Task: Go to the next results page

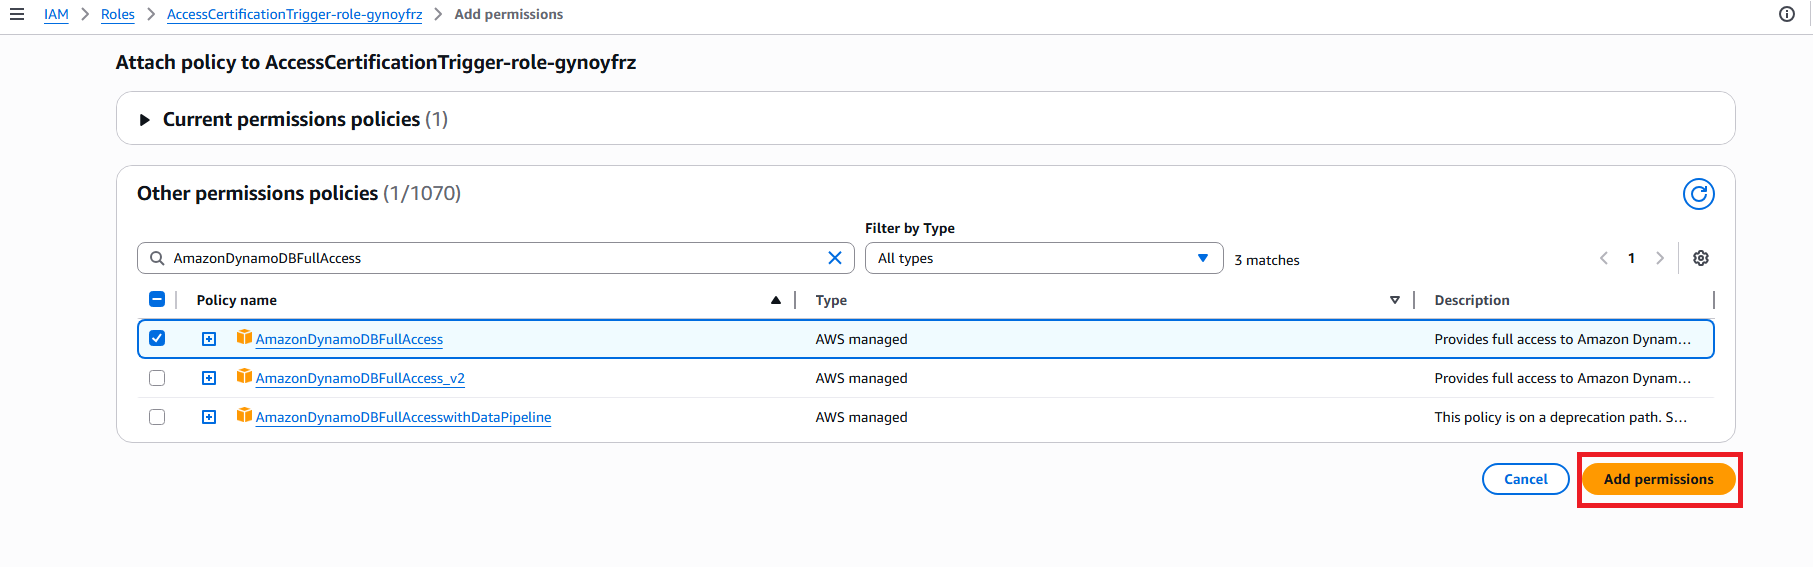Action: coord(1660,258)
